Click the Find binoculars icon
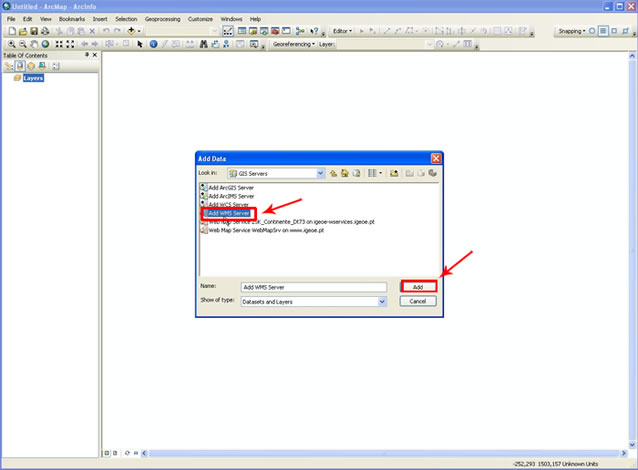The width and height of the screenshot is (638, 470). click(x=204, y=44)
